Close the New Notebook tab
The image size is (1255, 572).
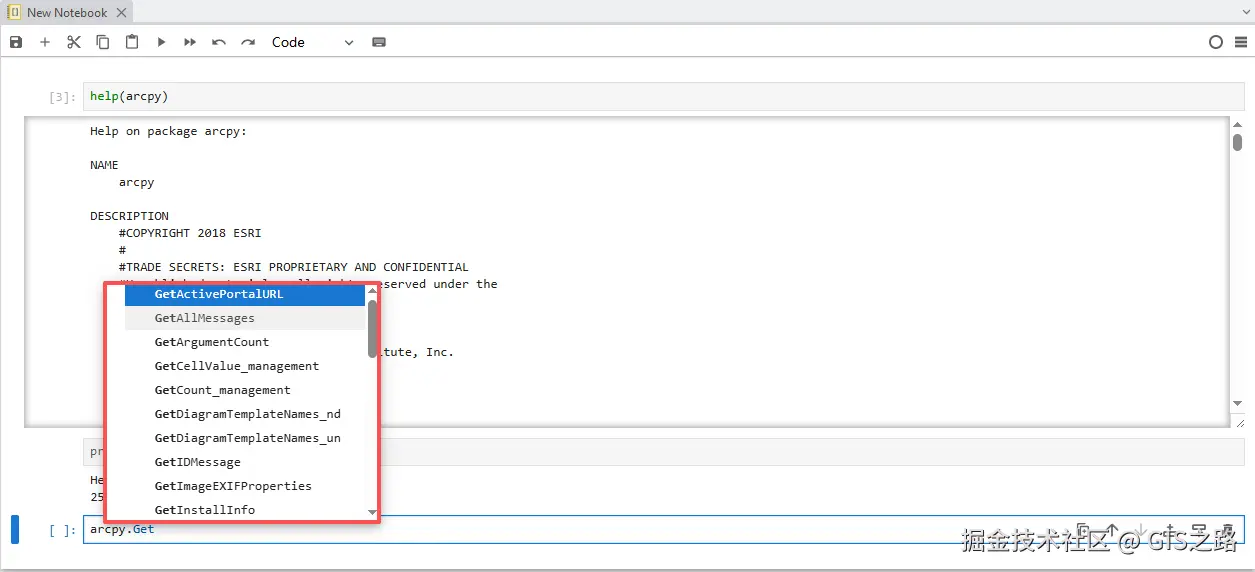coord(122,12)
